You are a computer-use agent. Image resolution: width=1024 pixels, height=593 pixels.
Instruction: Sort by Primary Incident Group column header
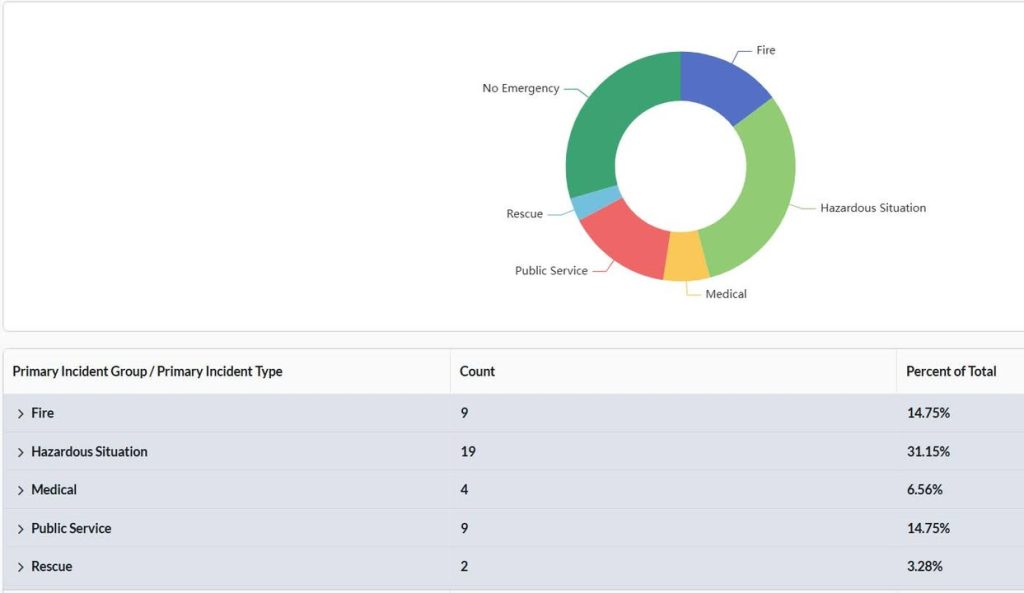coord(147,371)
